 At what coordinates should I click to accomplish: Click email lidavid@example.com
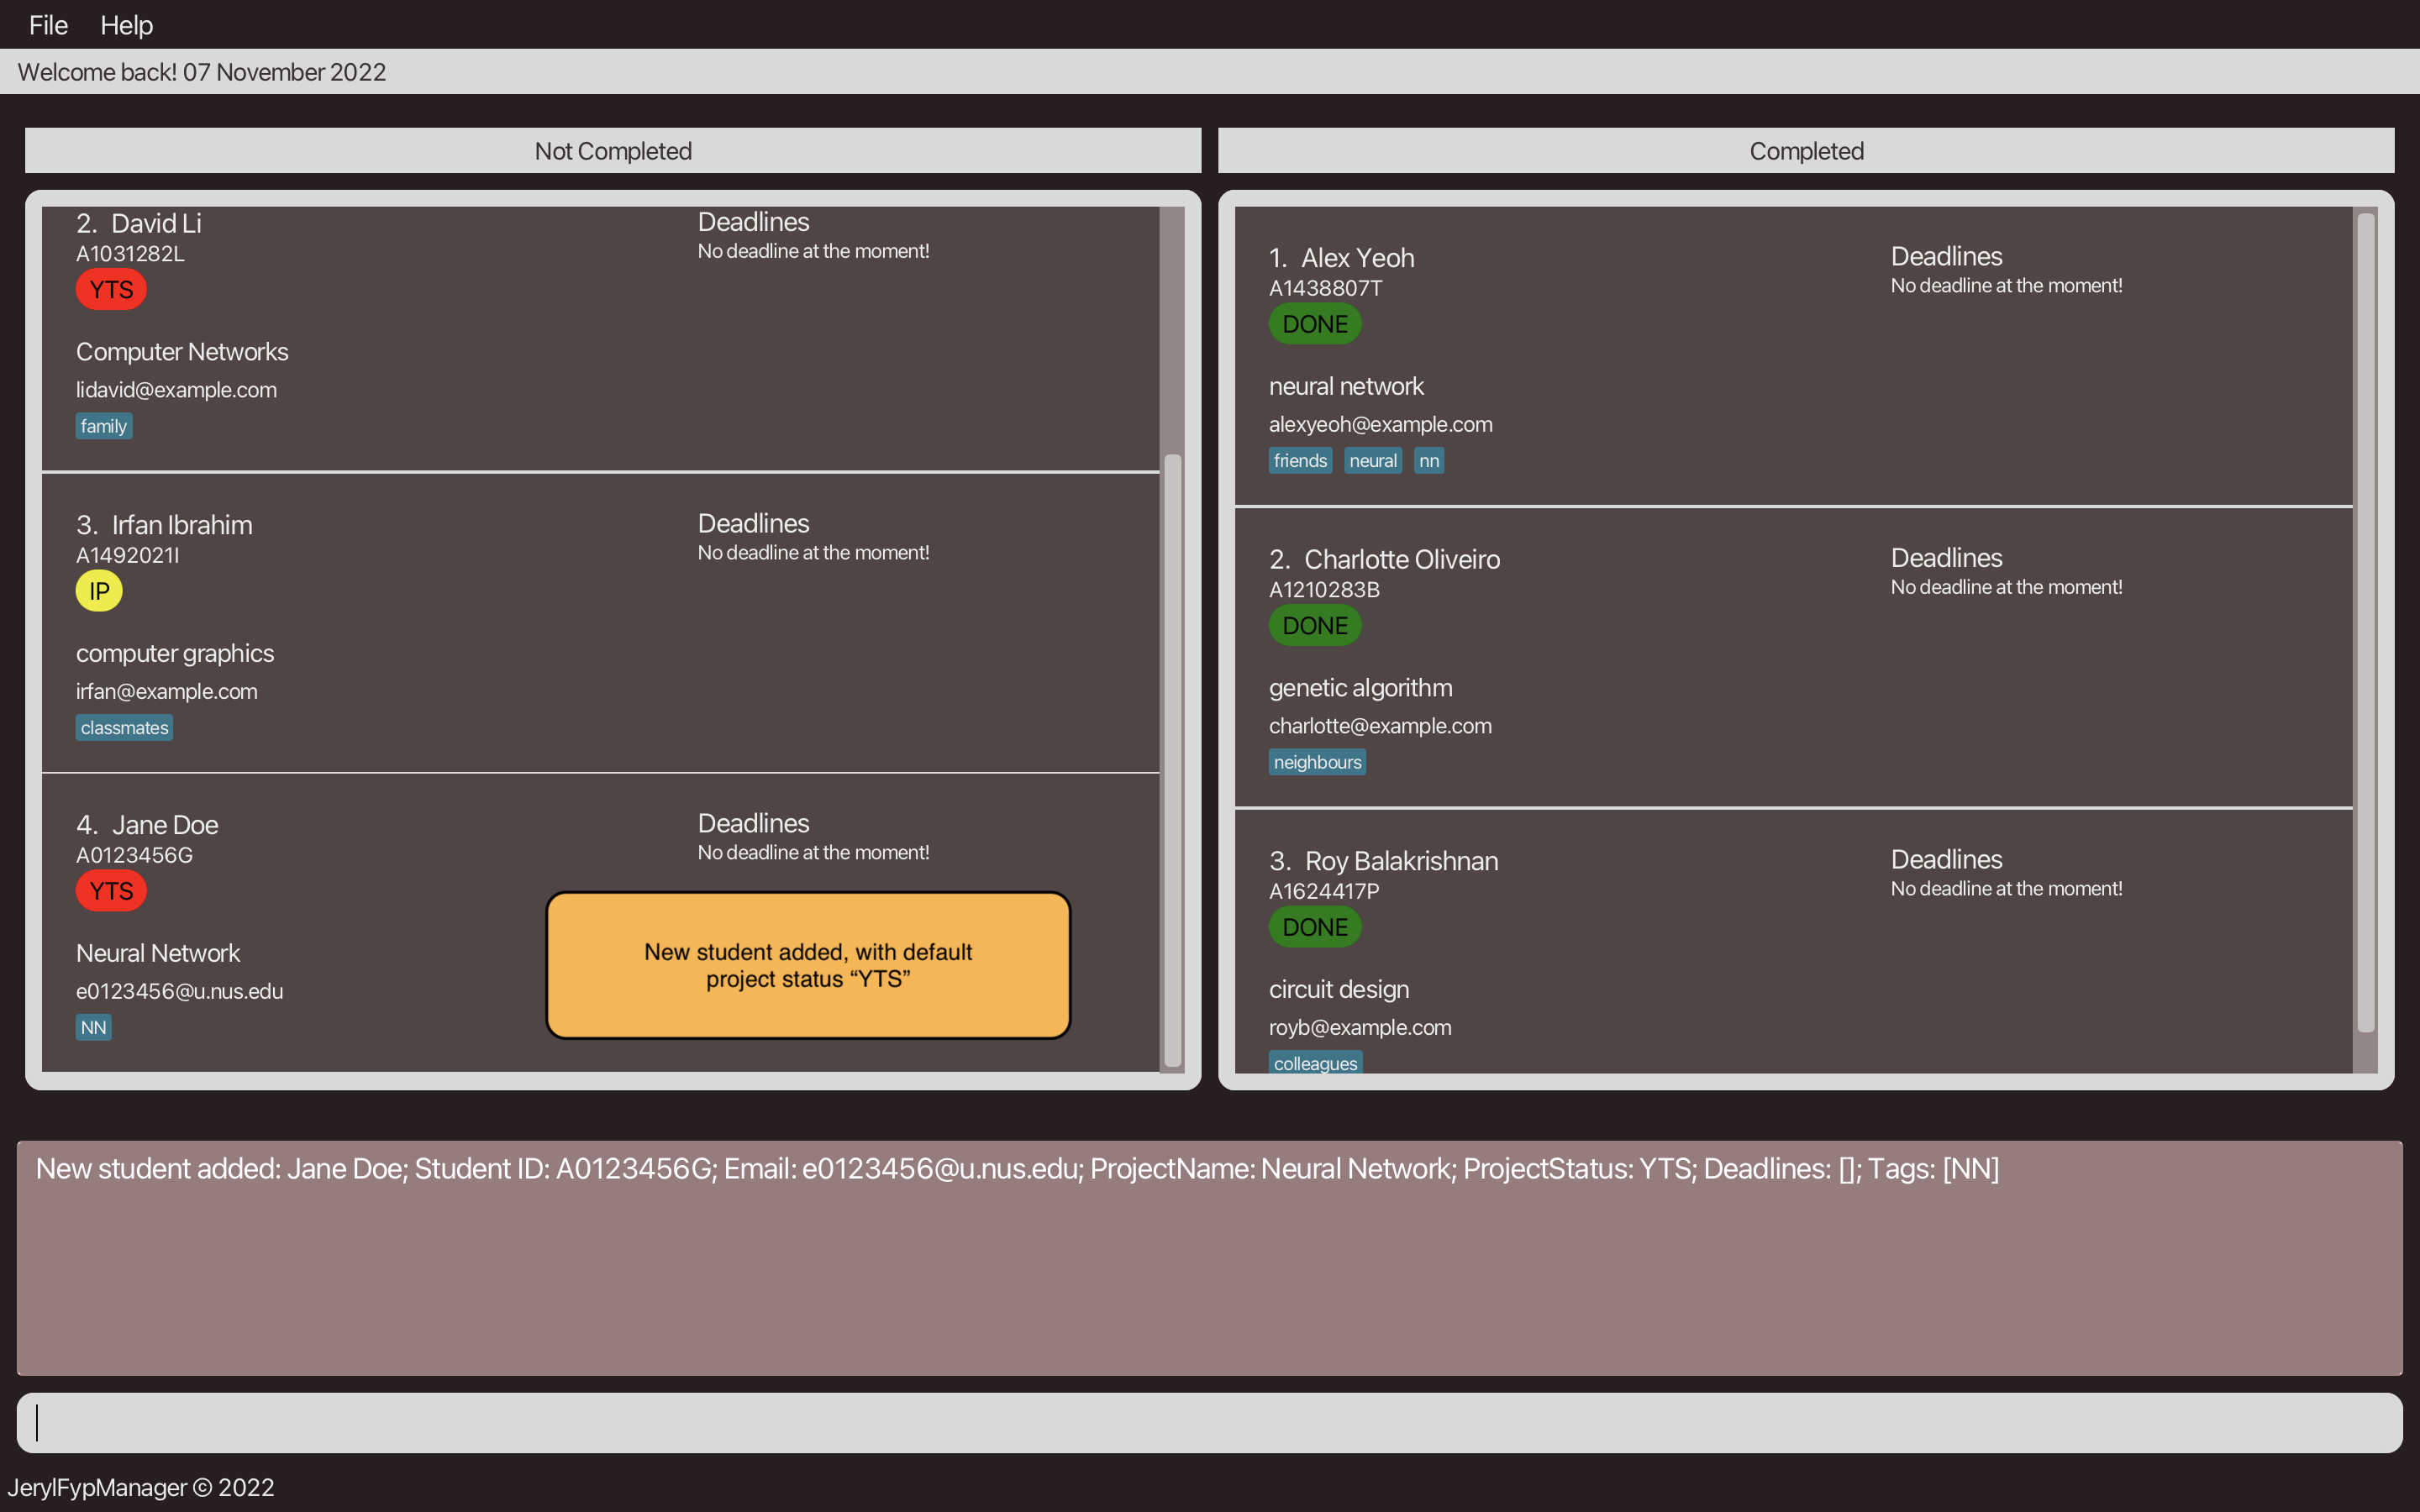point(176,390)
